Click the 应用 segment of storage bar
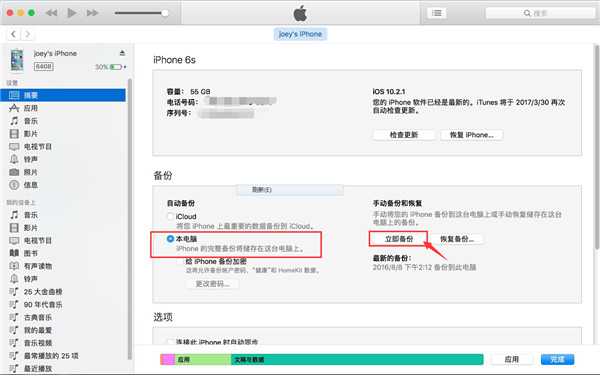The image size is (600, 375). [x=203, y=360]
